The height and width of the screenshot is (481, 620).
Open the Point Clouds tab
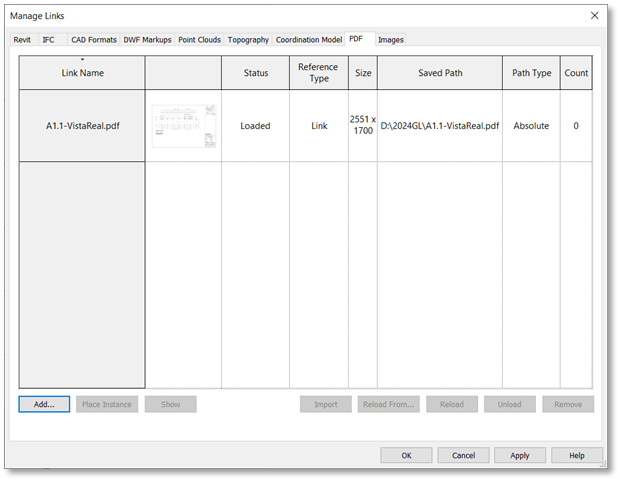(200, 40)
